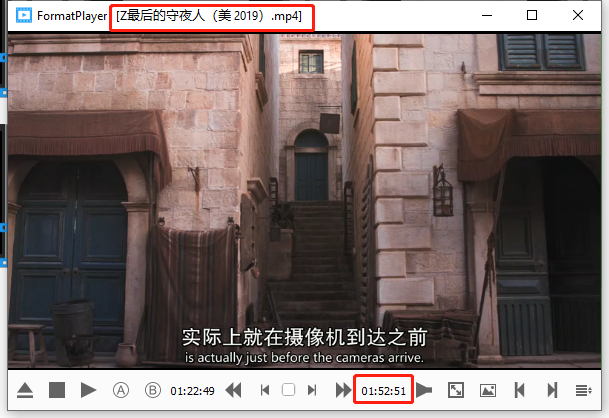609x418 pixels.
Task: Minimize the FormatPlayer window
Action: pos(487,16)
